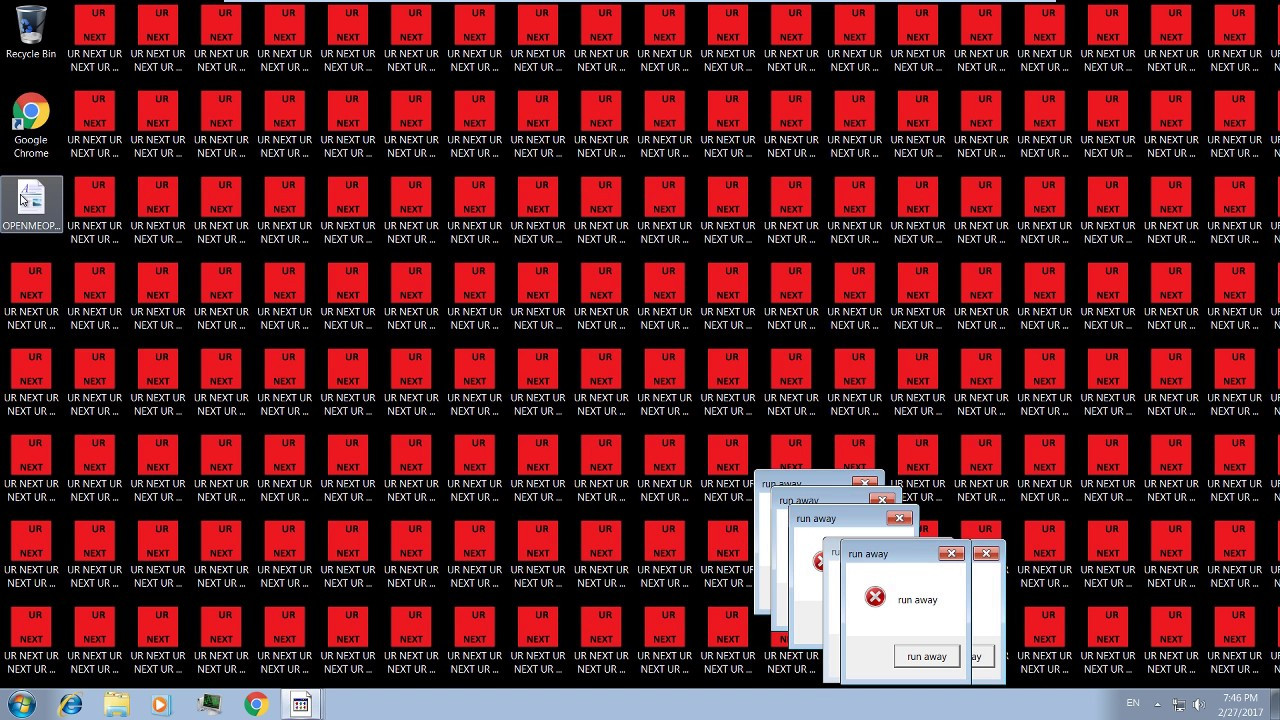1280x720 pixels.
Task: Launch Windows Media Player from the taskbar
Action: click(161, 704)
